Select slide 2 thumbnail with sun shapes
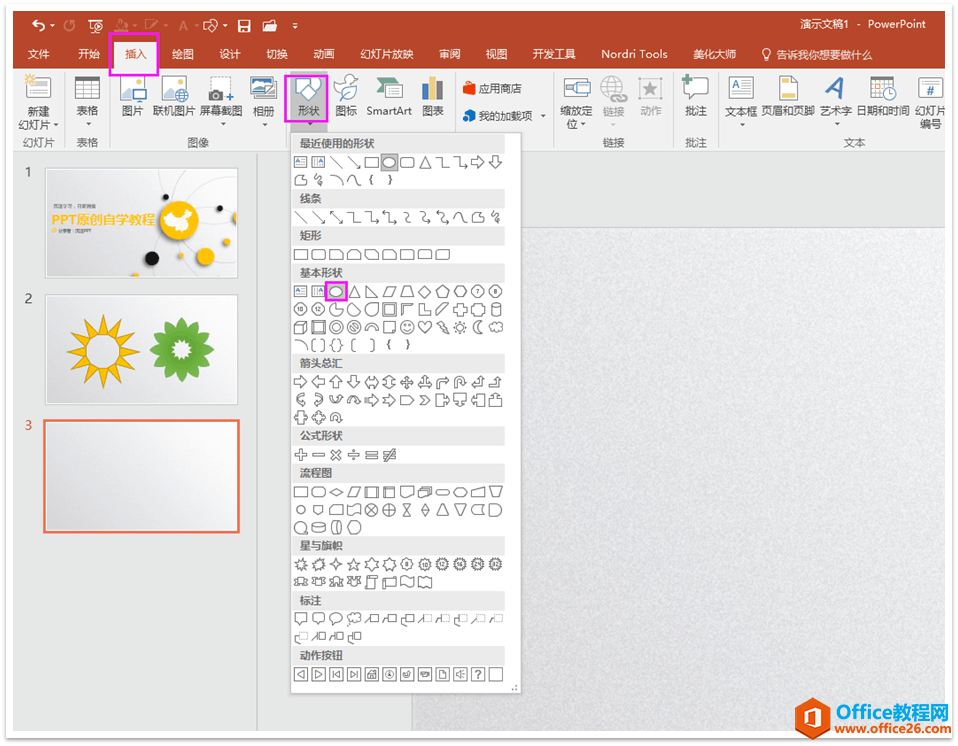The height and width of the screenshot is (746, 958). pyautogui.click(x=142, y=349)
